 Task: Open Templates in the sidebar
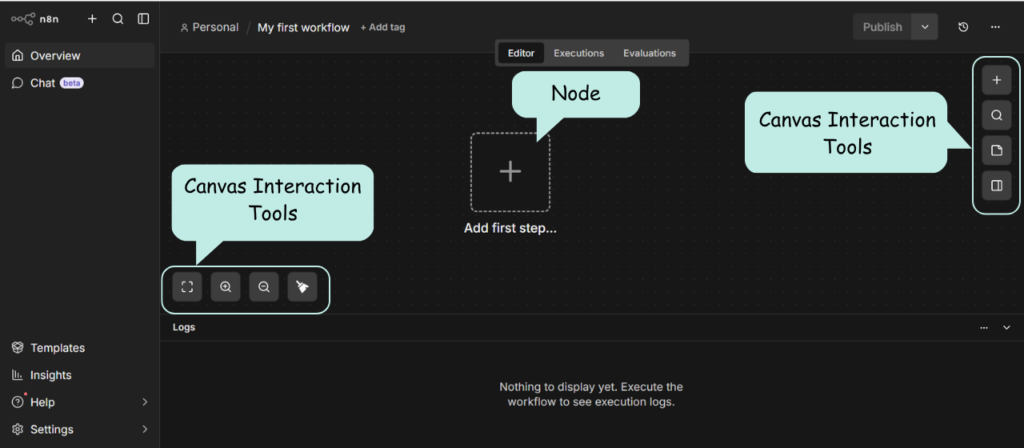coord(57,348)
